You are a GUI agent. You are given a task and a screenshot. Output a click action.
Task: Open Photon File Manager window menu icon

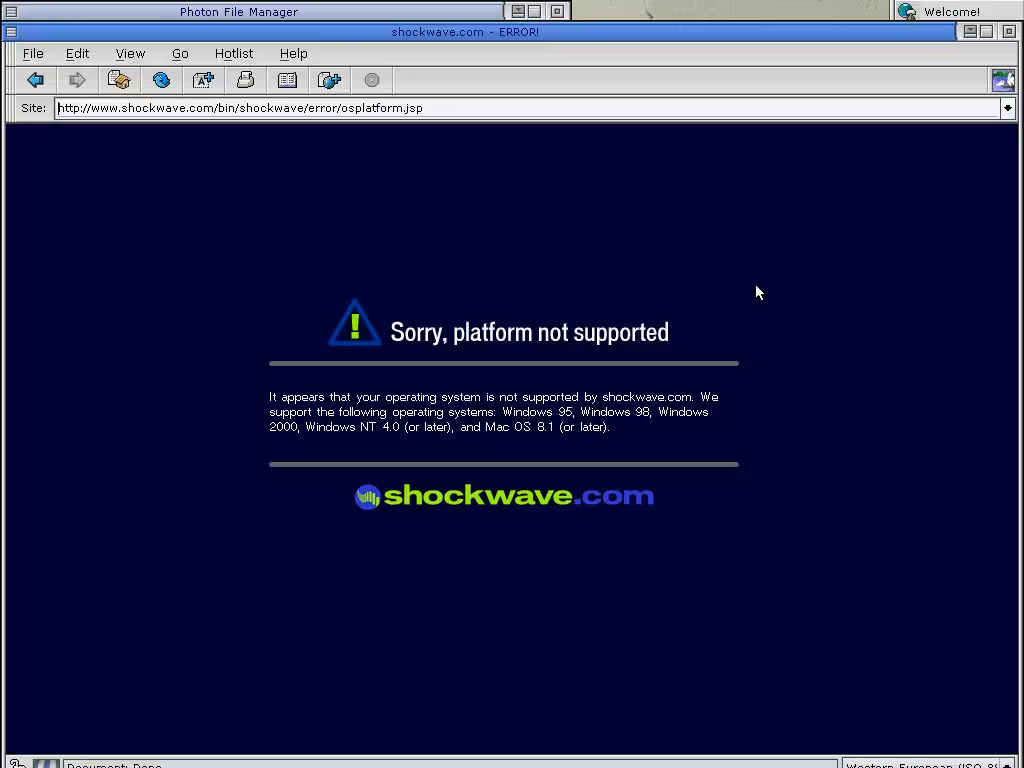11,12
